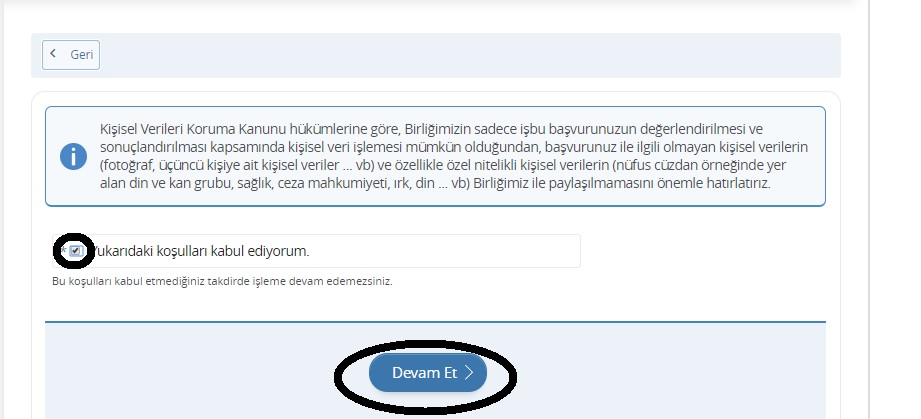The image size is (921, 419).
Task: Go back with the Geri button
Action: click(x=71, y=55)
